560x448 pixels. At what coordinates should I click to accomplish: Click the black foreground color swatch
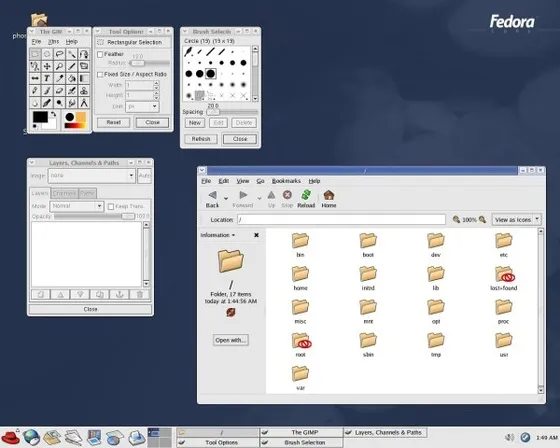pyautogui.click(x=40, y=116)
